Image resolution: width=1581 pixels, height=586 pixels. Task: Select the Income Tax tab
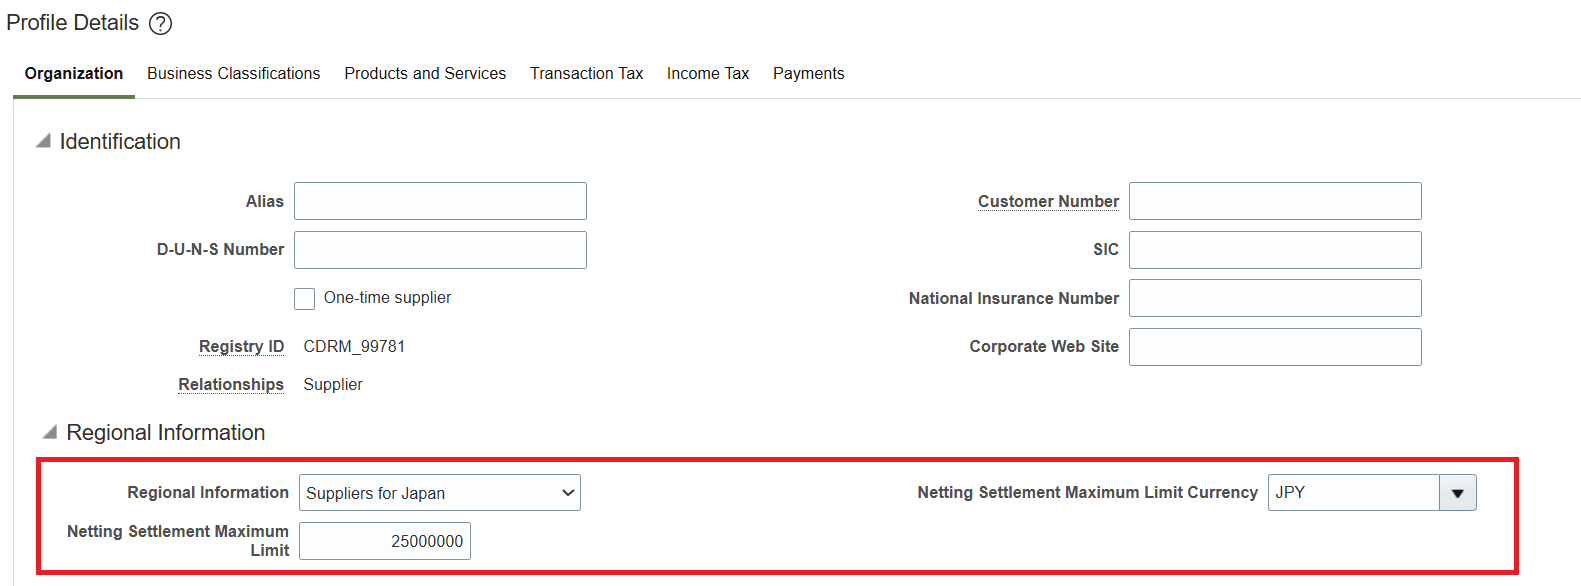click(708, 74)
